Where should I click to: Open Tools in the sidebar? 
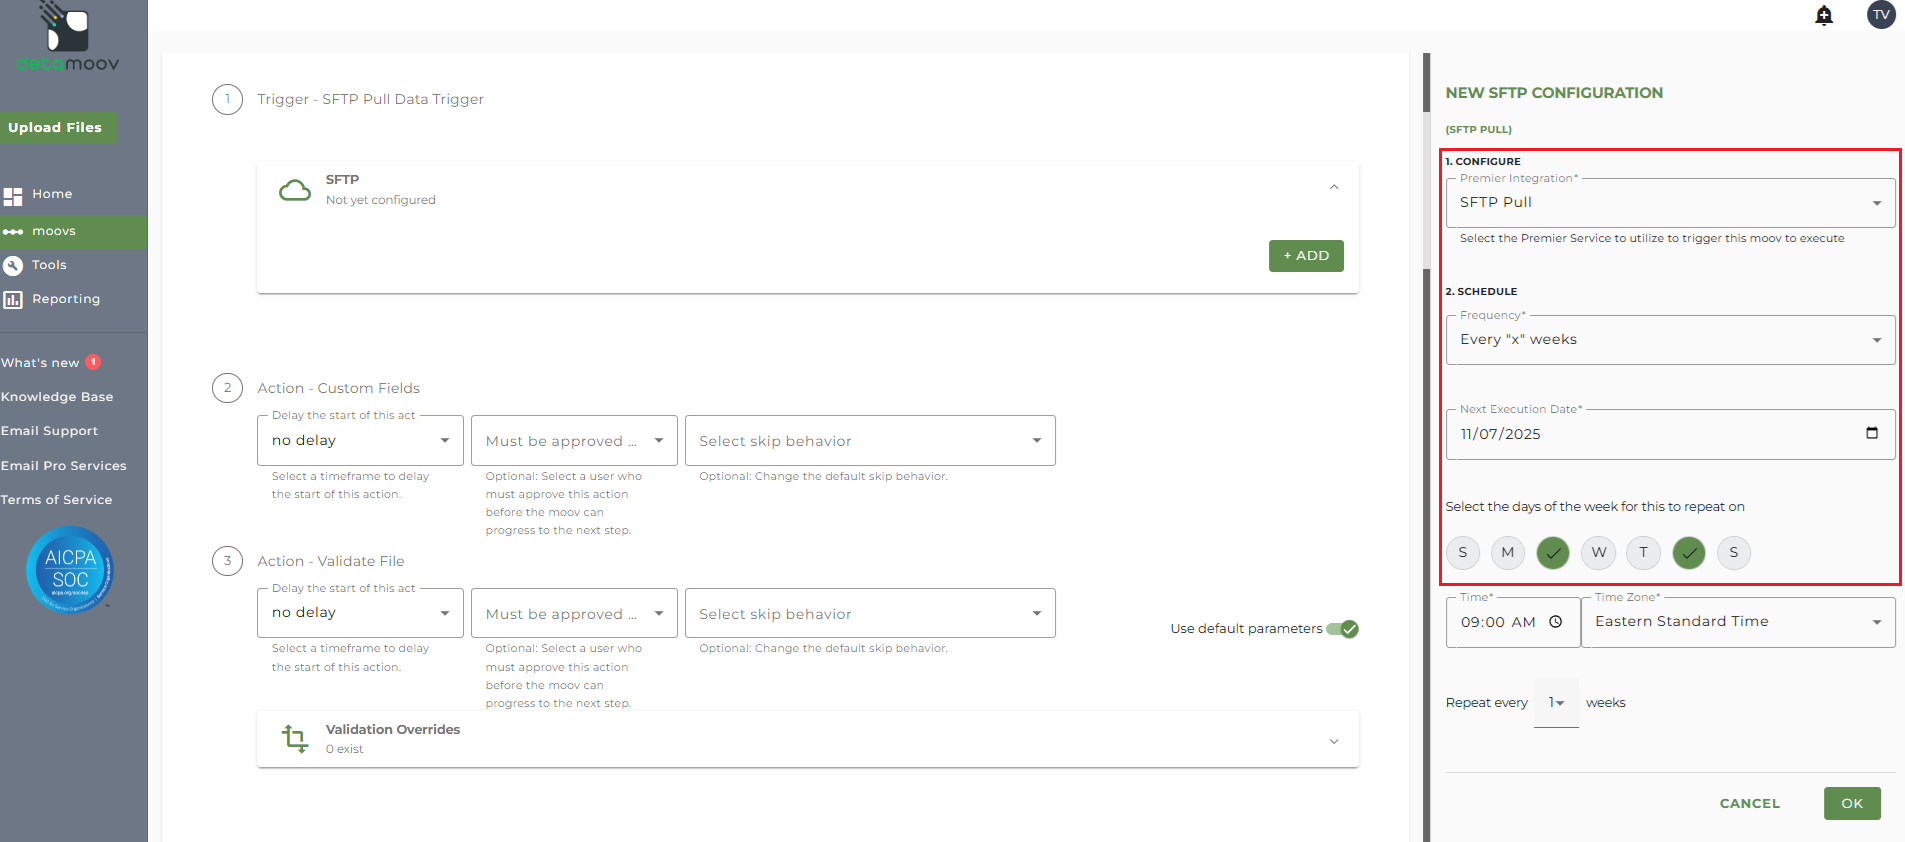point(49,265)
